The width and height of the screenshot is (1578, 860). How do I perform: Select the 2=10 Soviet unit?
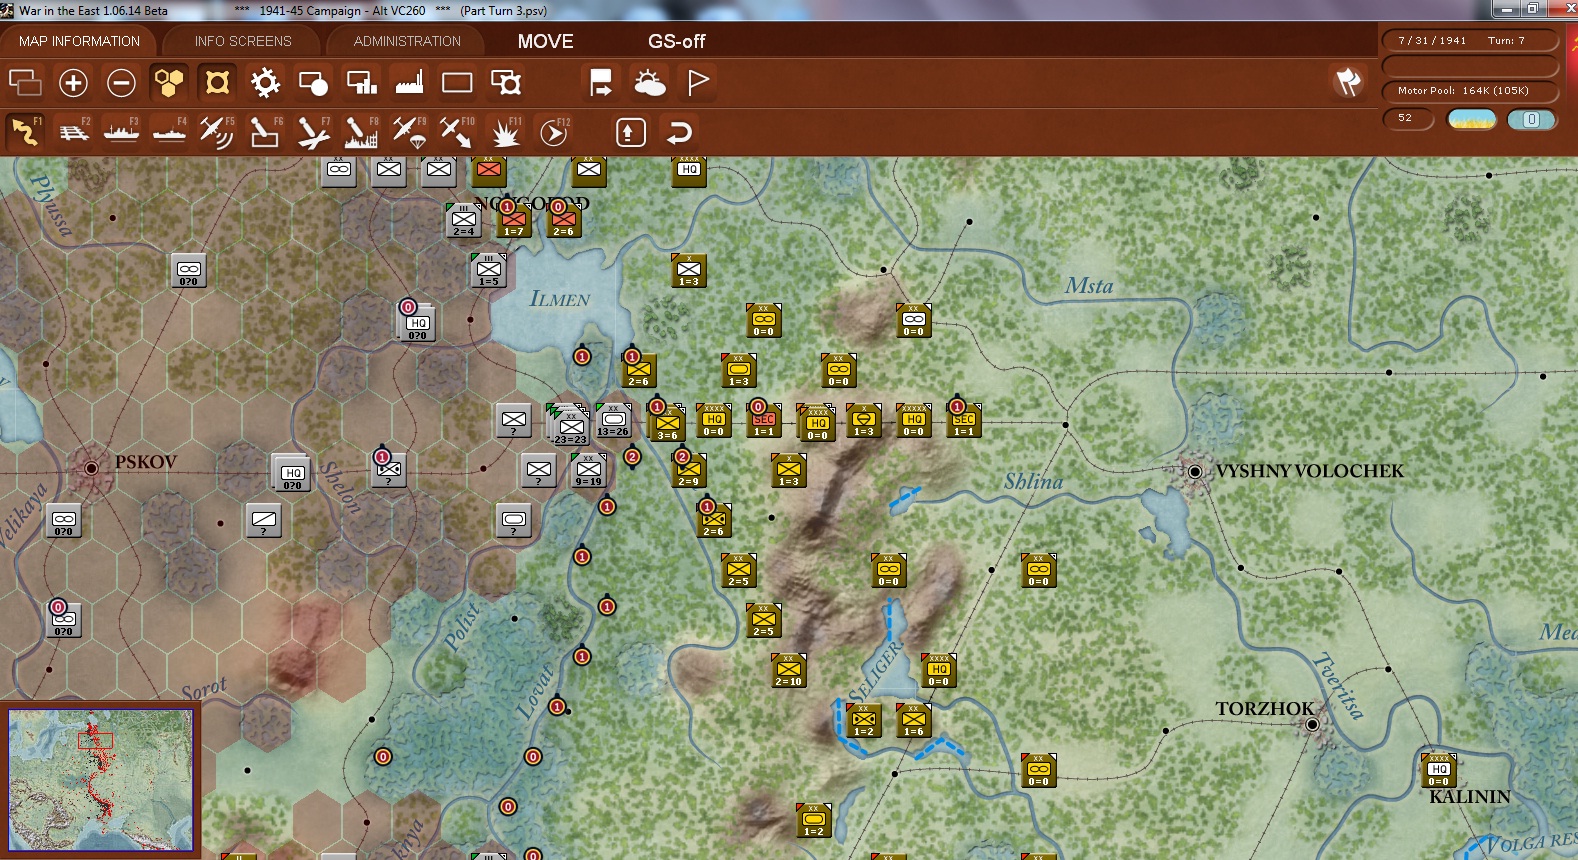(788, 670)
